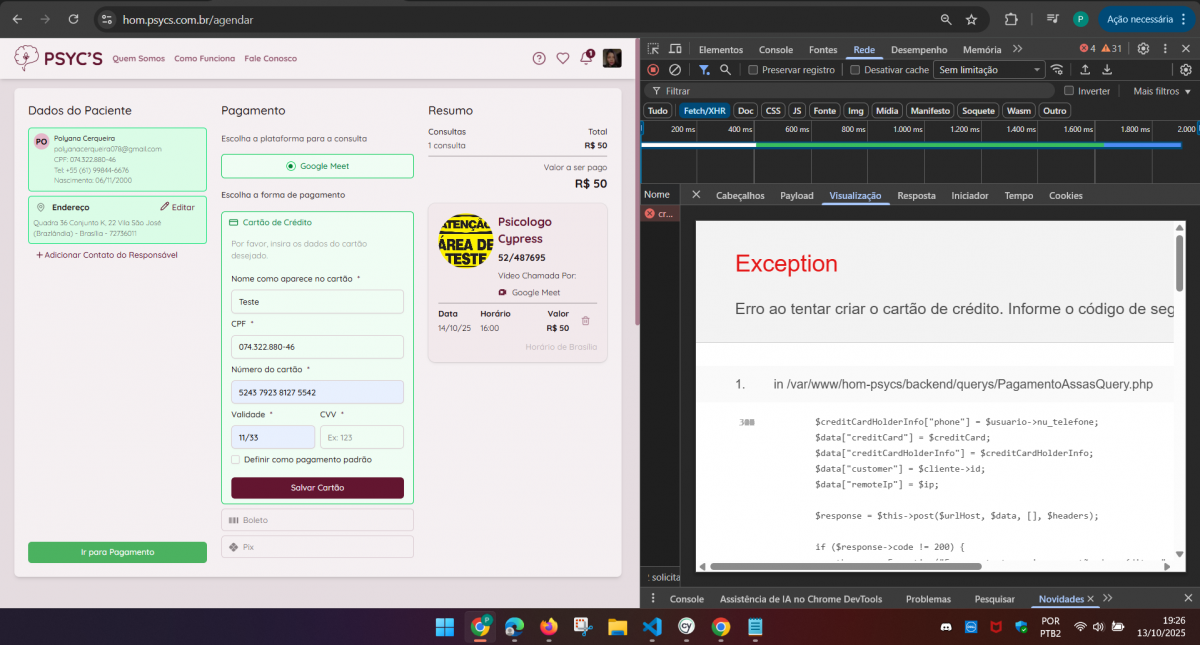This screenshot has width=1200, height=645.
Task: Click the Ir para Pagamento button
Action: point(117,552)
